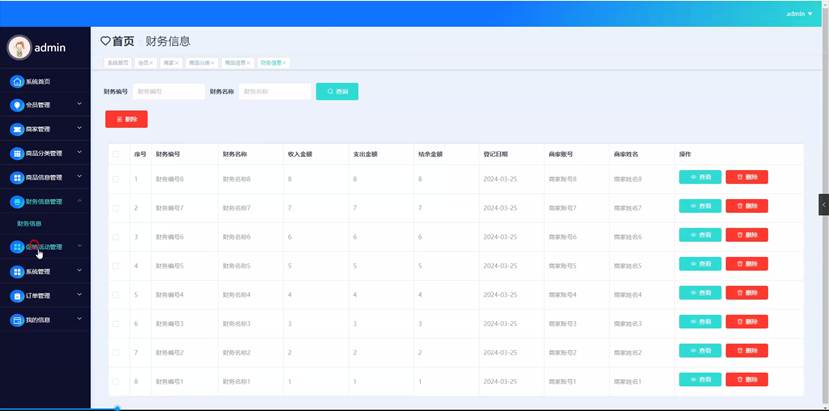The image size is (829, 411).
Task: Switch to the 系统首页 tab
Action: [x=117, y=63]
